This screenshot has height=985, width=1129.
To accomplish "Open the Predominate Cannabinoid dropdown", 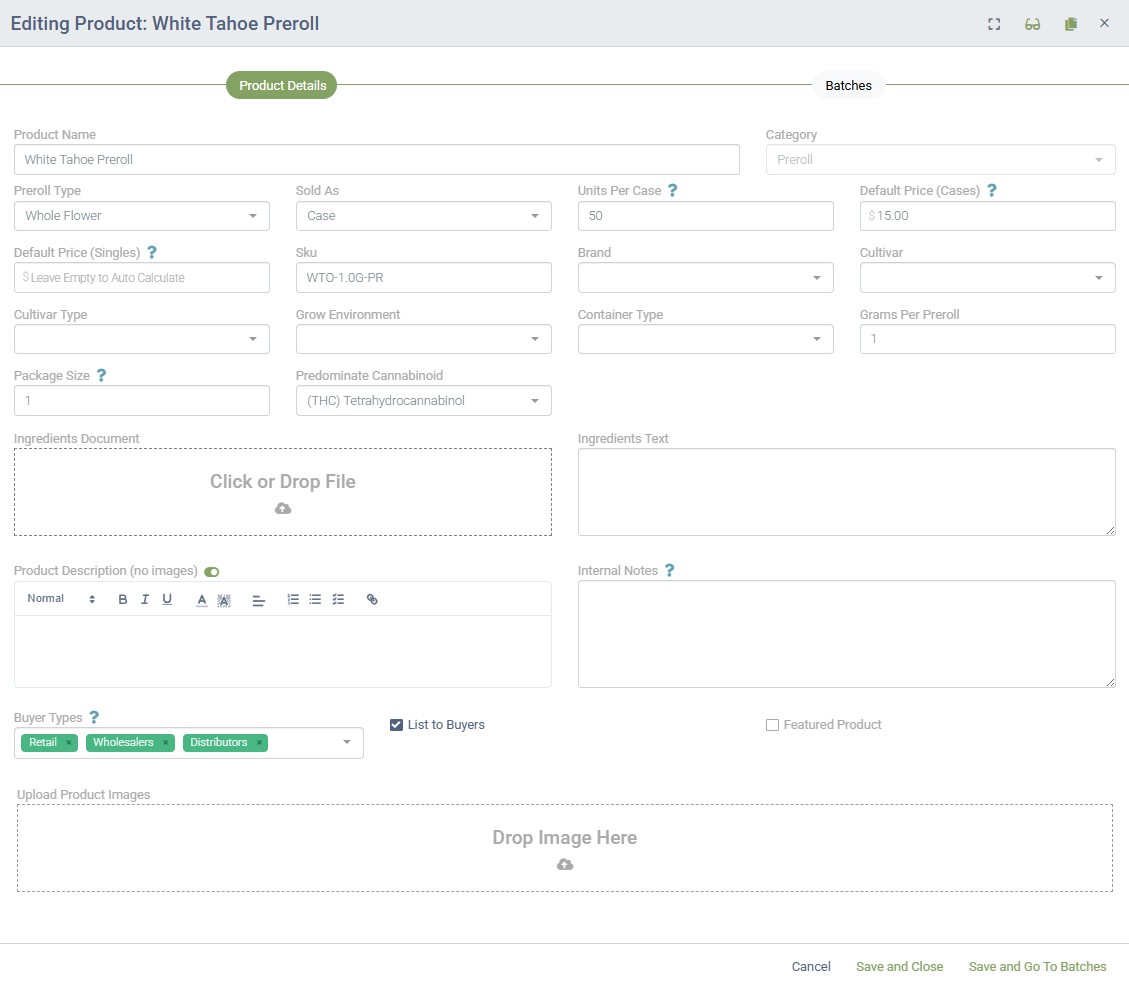I will [x=423, y=401].
